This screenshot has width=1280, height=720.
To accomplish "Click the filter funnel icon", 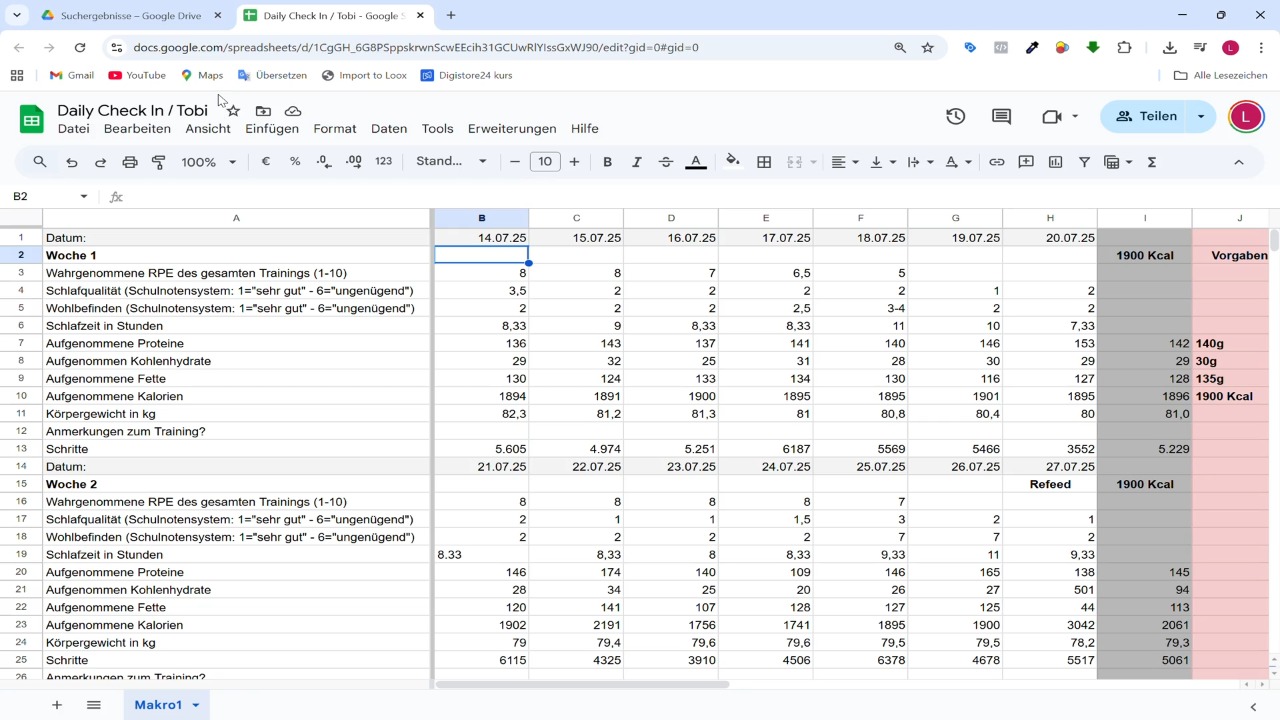I will pyautogui.click(x=1084, y=162).
